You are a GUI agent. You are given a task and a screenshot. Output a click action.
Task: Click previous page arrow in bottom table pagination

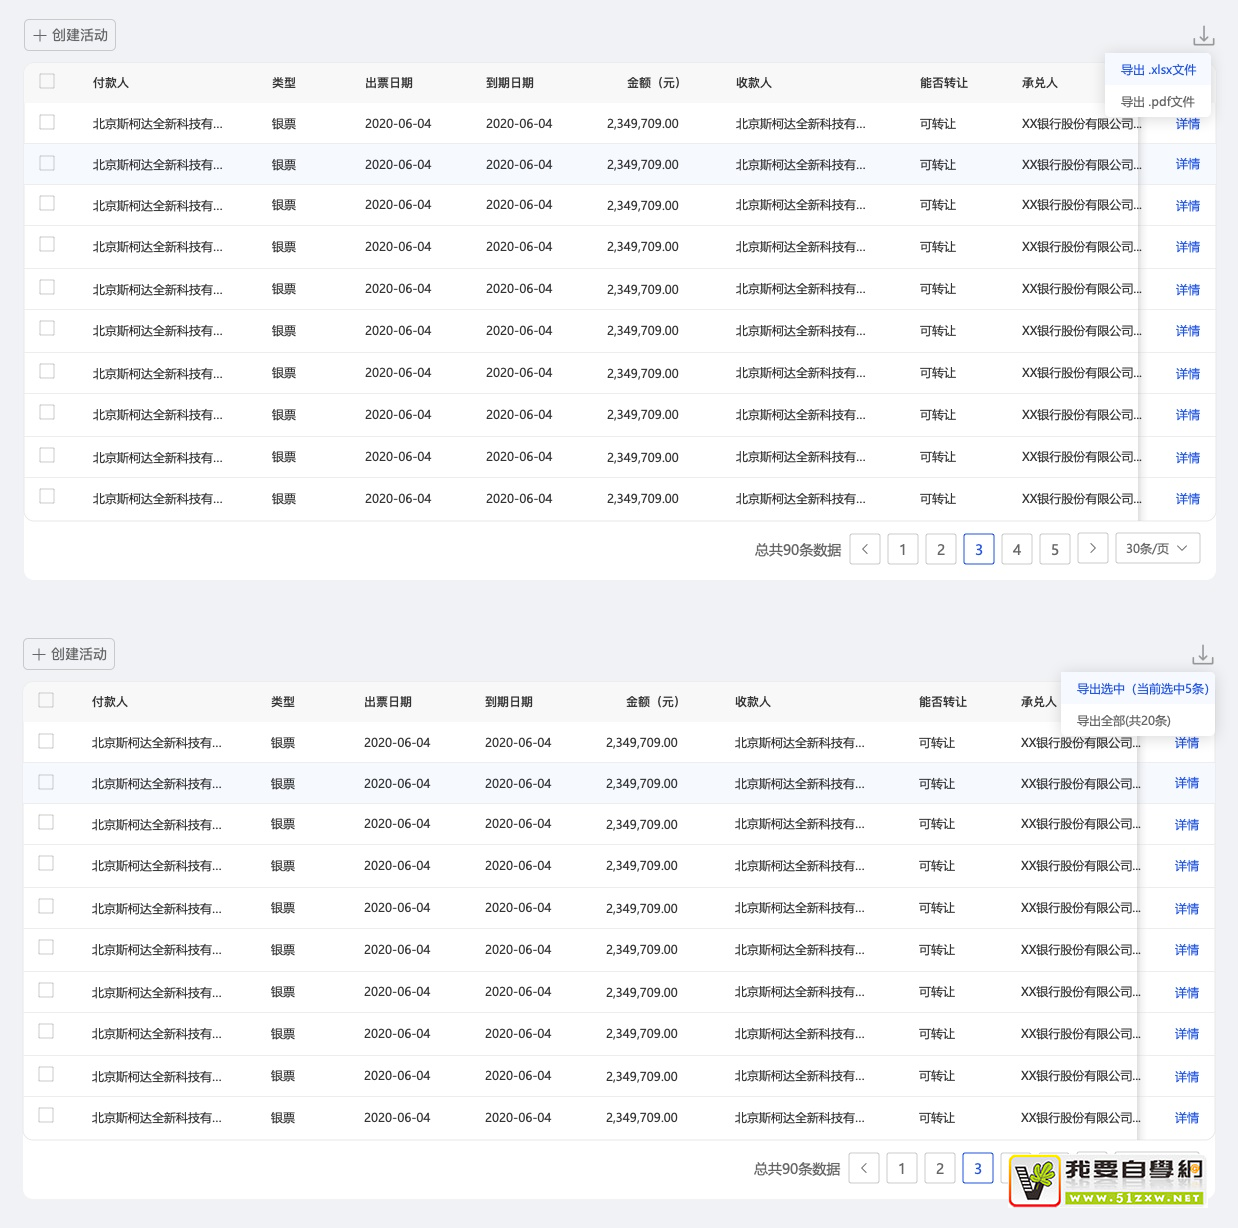tap(864, 1168)
